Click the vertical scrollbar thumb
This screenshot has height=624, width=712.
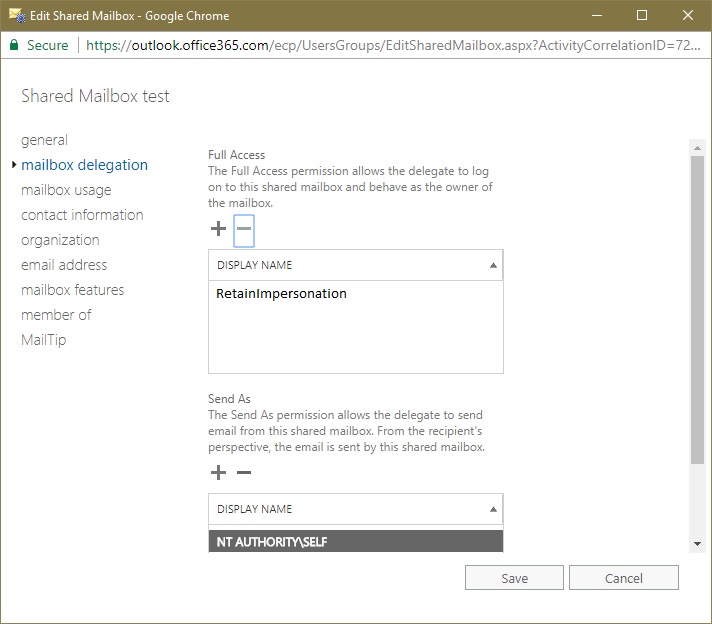pyautogui.click(x=697, y=310)
